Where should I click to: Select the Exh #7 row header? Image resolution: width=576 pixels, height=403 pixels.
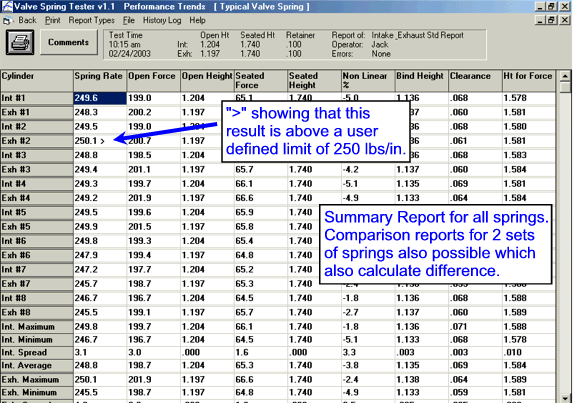[37, 284]
